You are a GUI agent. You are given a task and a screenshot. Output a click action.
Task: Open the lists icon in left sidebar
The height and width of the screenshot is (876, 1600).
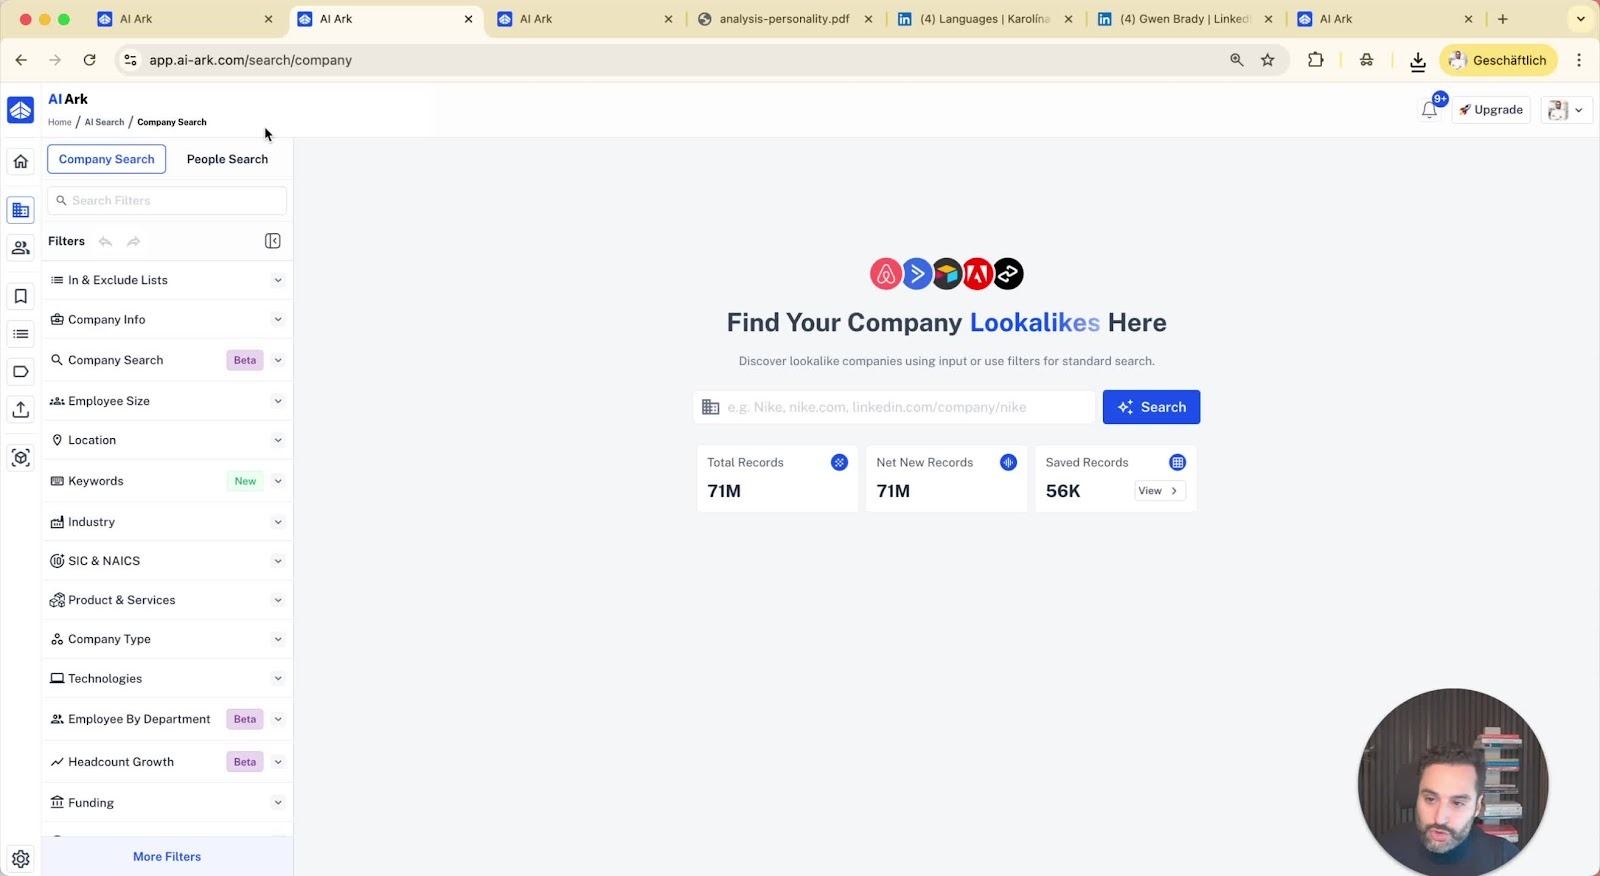21,334
